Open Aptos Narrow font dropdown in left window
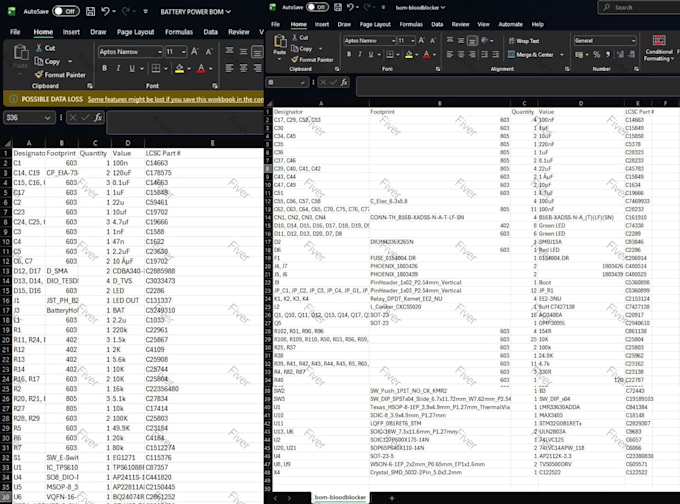 (160, 52)
